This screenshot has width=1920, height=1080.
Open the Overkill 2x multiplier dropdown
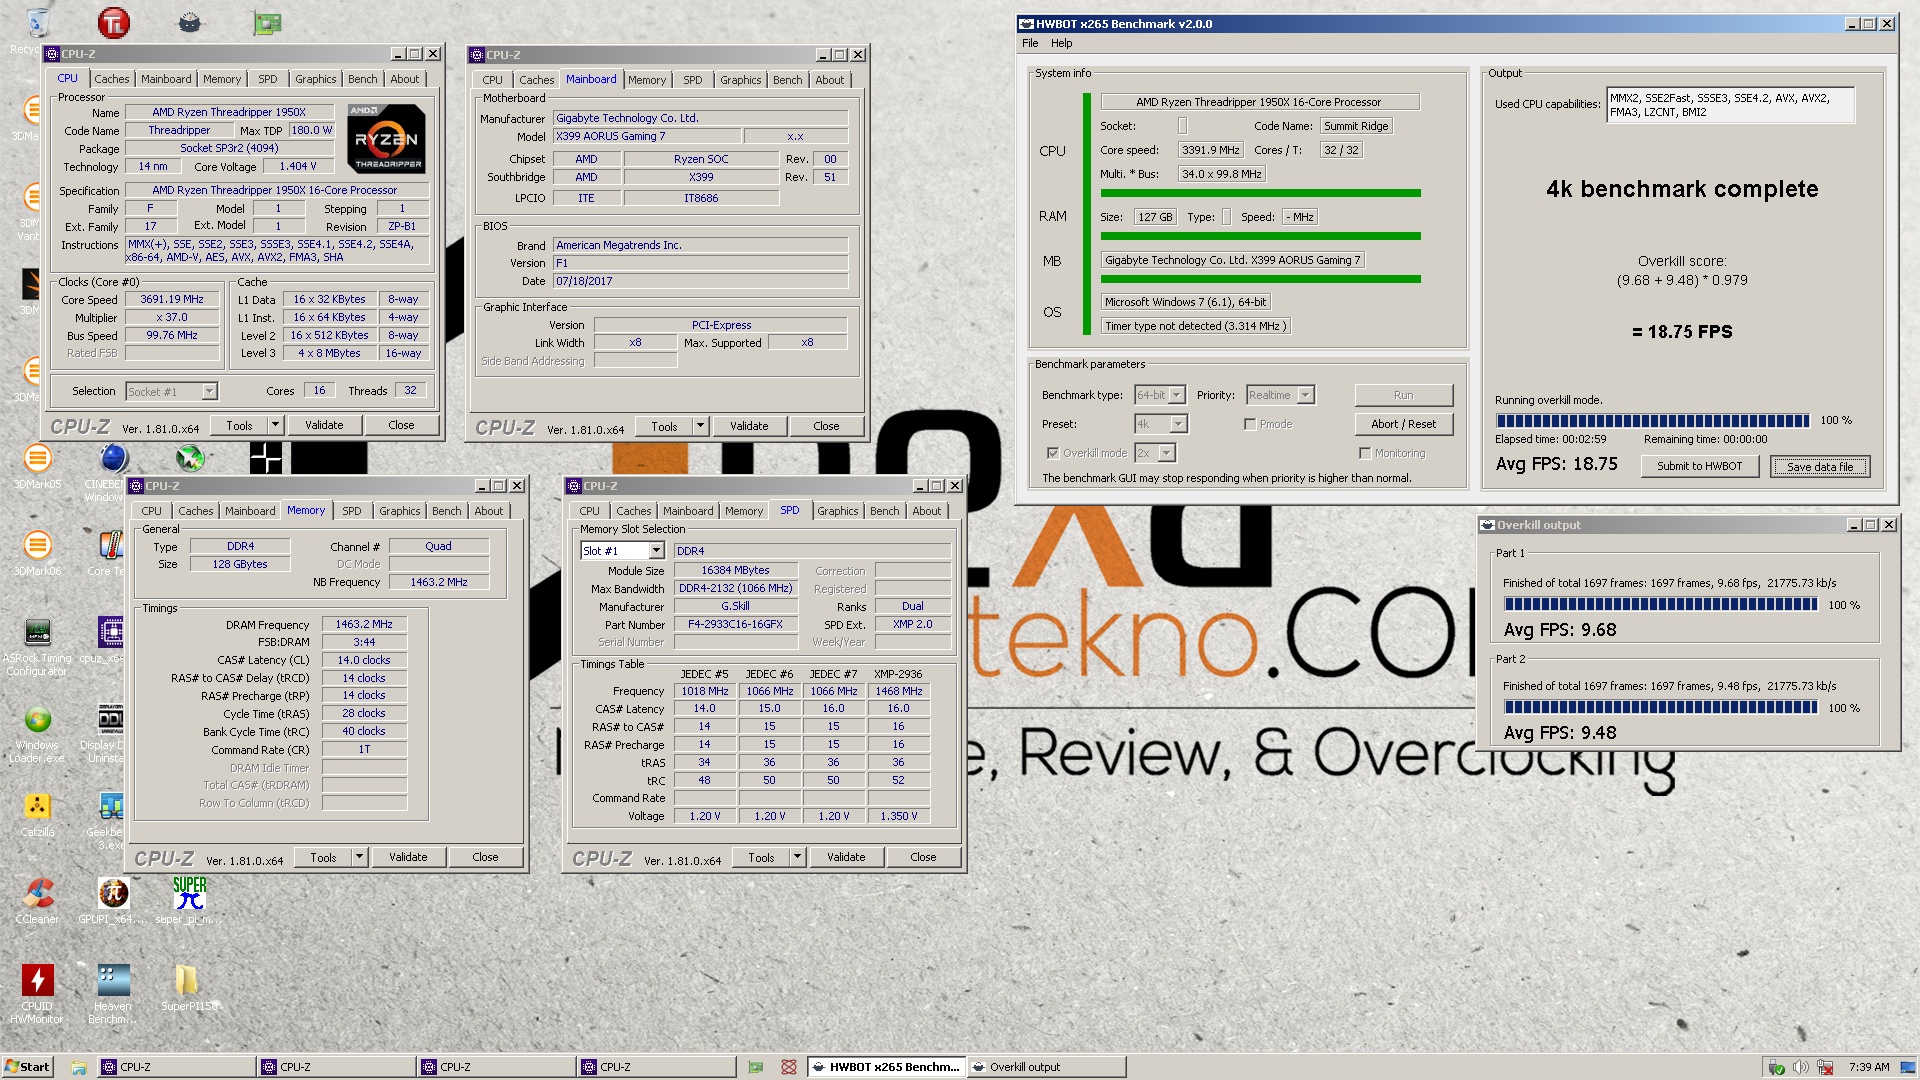point(1155,453)
